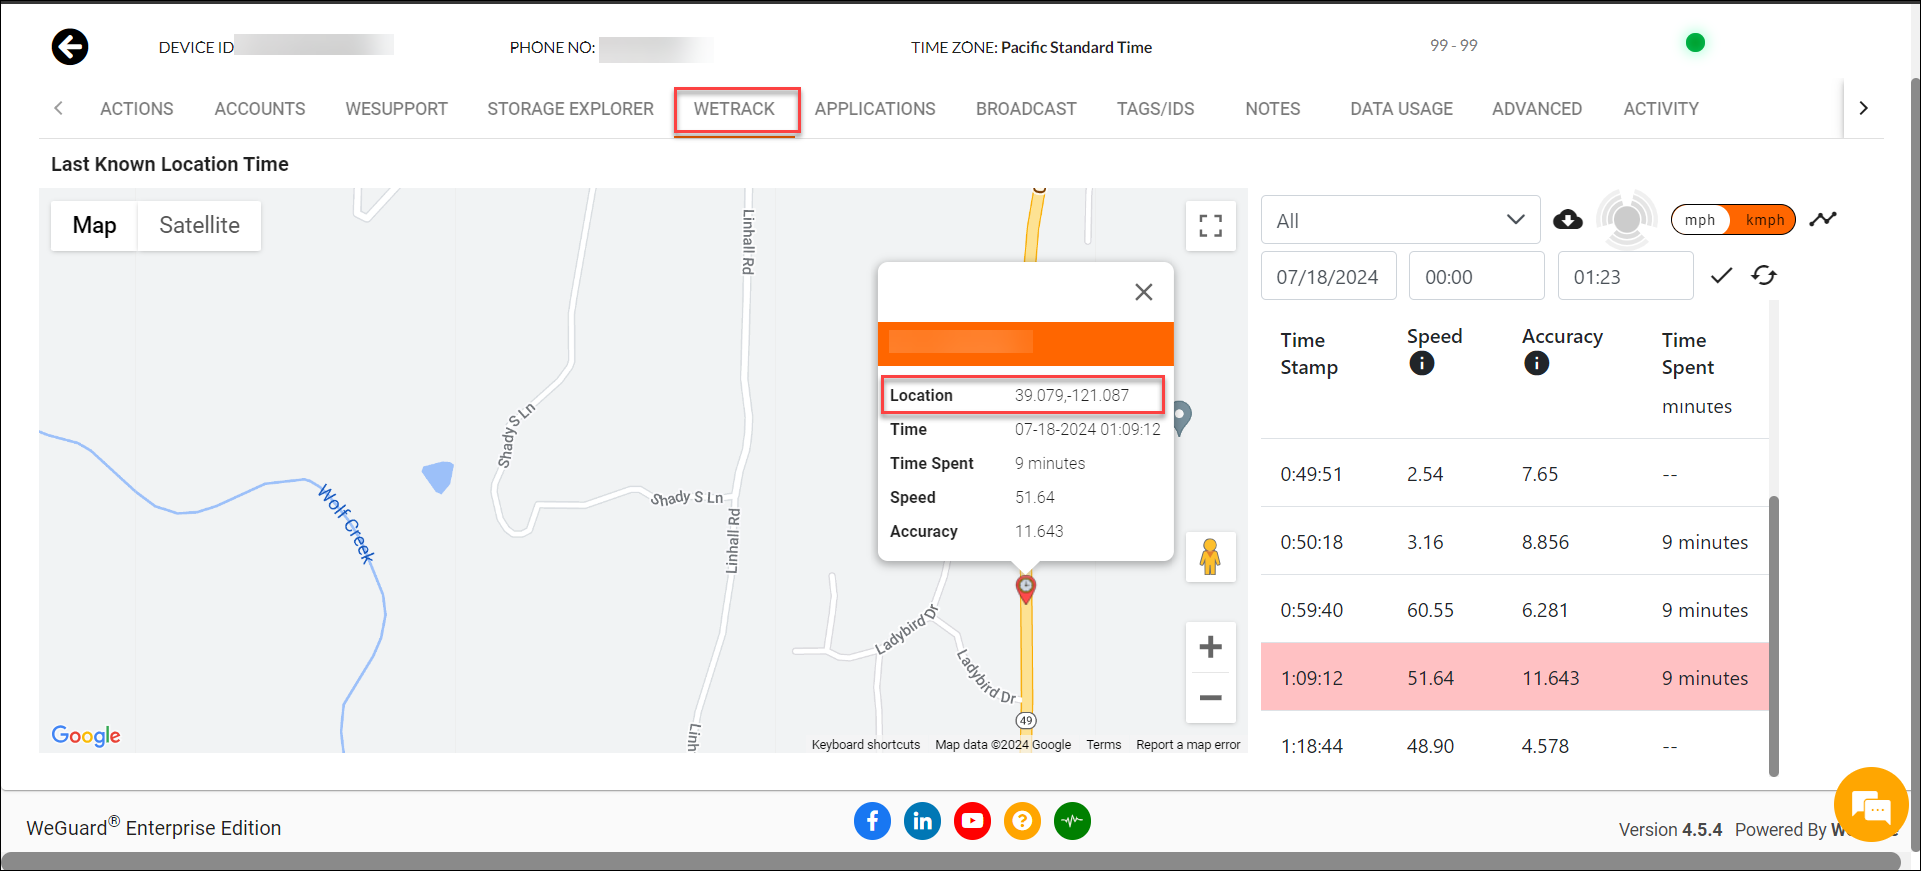Open the STORAGE EXPLORER tab
Image resolution: width=1921 pixels, height=871 pixels.
click(570, 109)
